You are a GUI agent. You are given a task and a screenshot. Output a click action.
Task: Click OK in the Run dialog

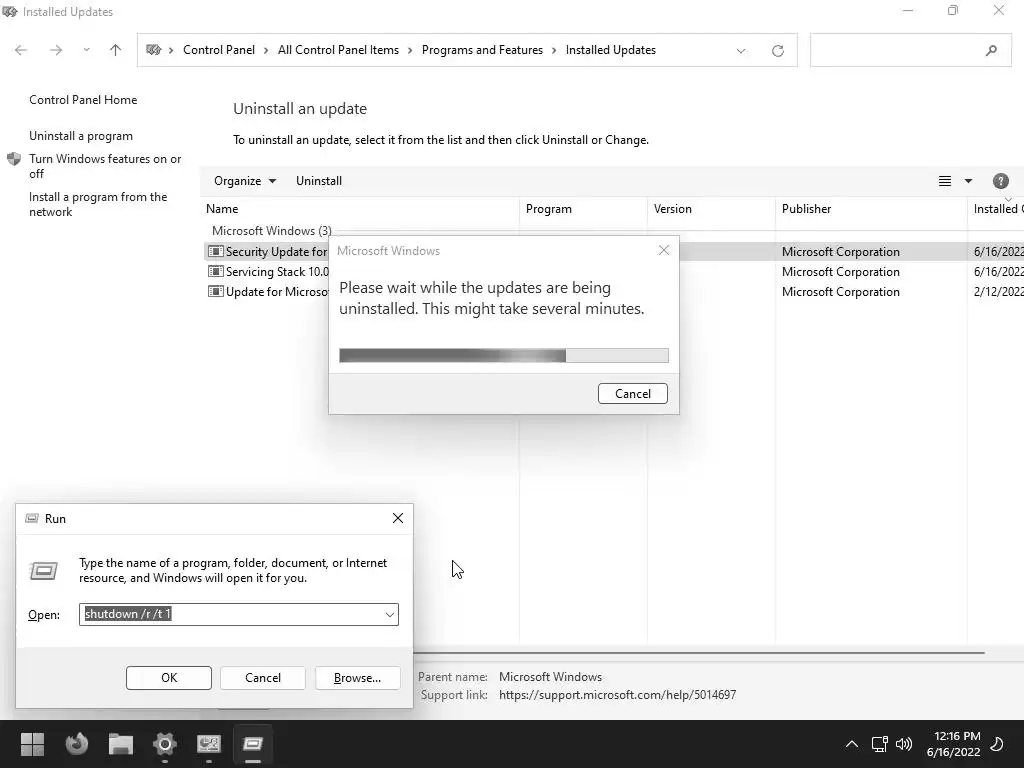[x=168, y=678]
